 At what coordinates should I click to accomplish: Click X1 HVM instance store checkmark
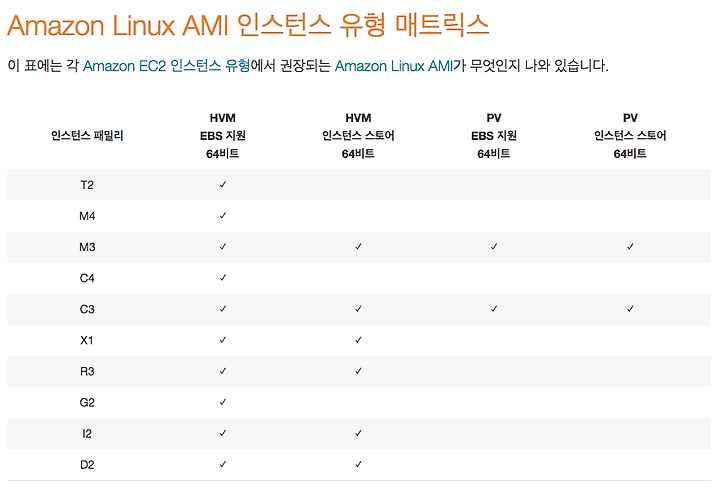[x=358, y=340]
